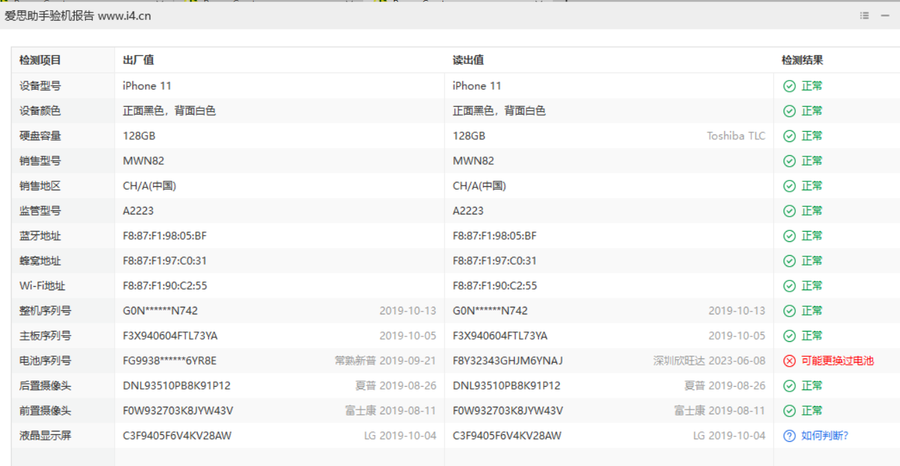Minimize the 爱思助手验机报告 window
This screenshot has height=466, width=900.
[x=885, y=16]
